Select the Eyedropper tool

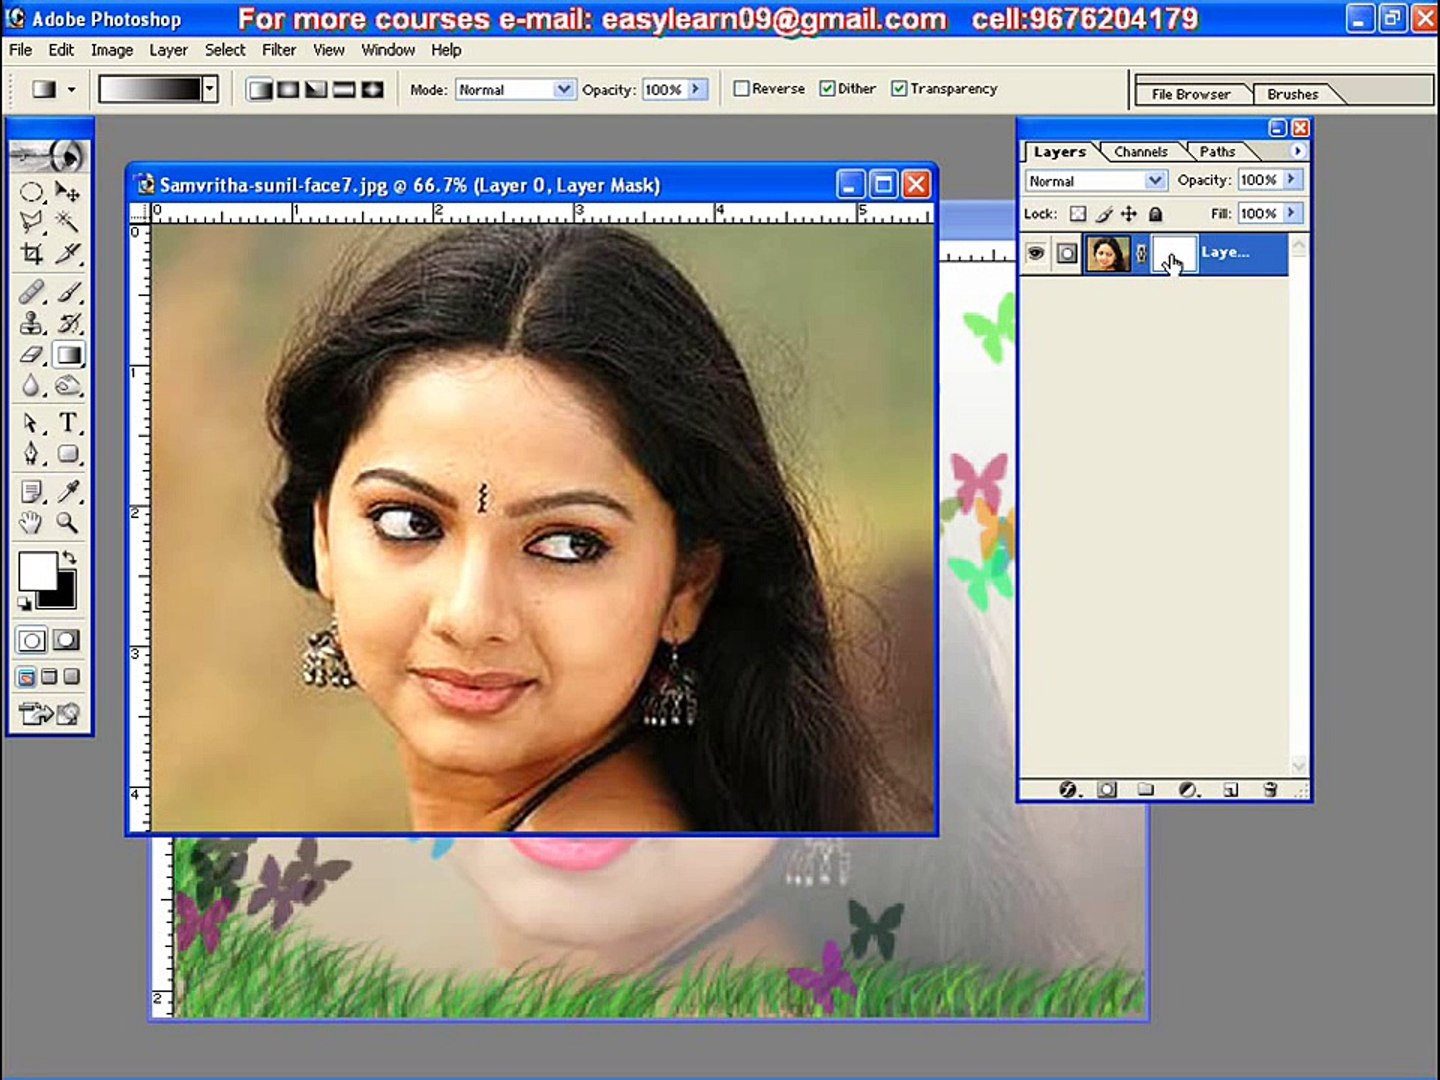[x=68, y=491]
